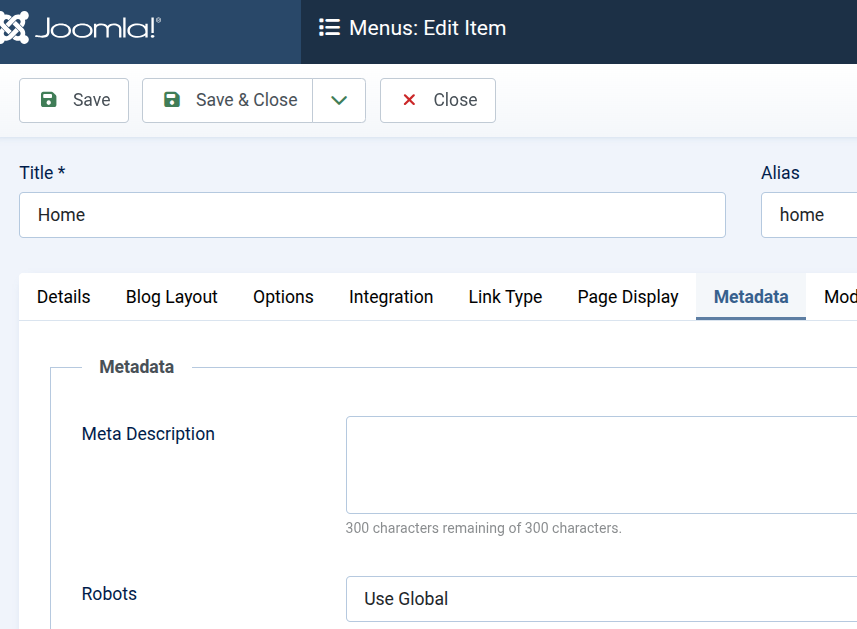
Task: Go to the Integration tab
Action: tap(391, 297)
